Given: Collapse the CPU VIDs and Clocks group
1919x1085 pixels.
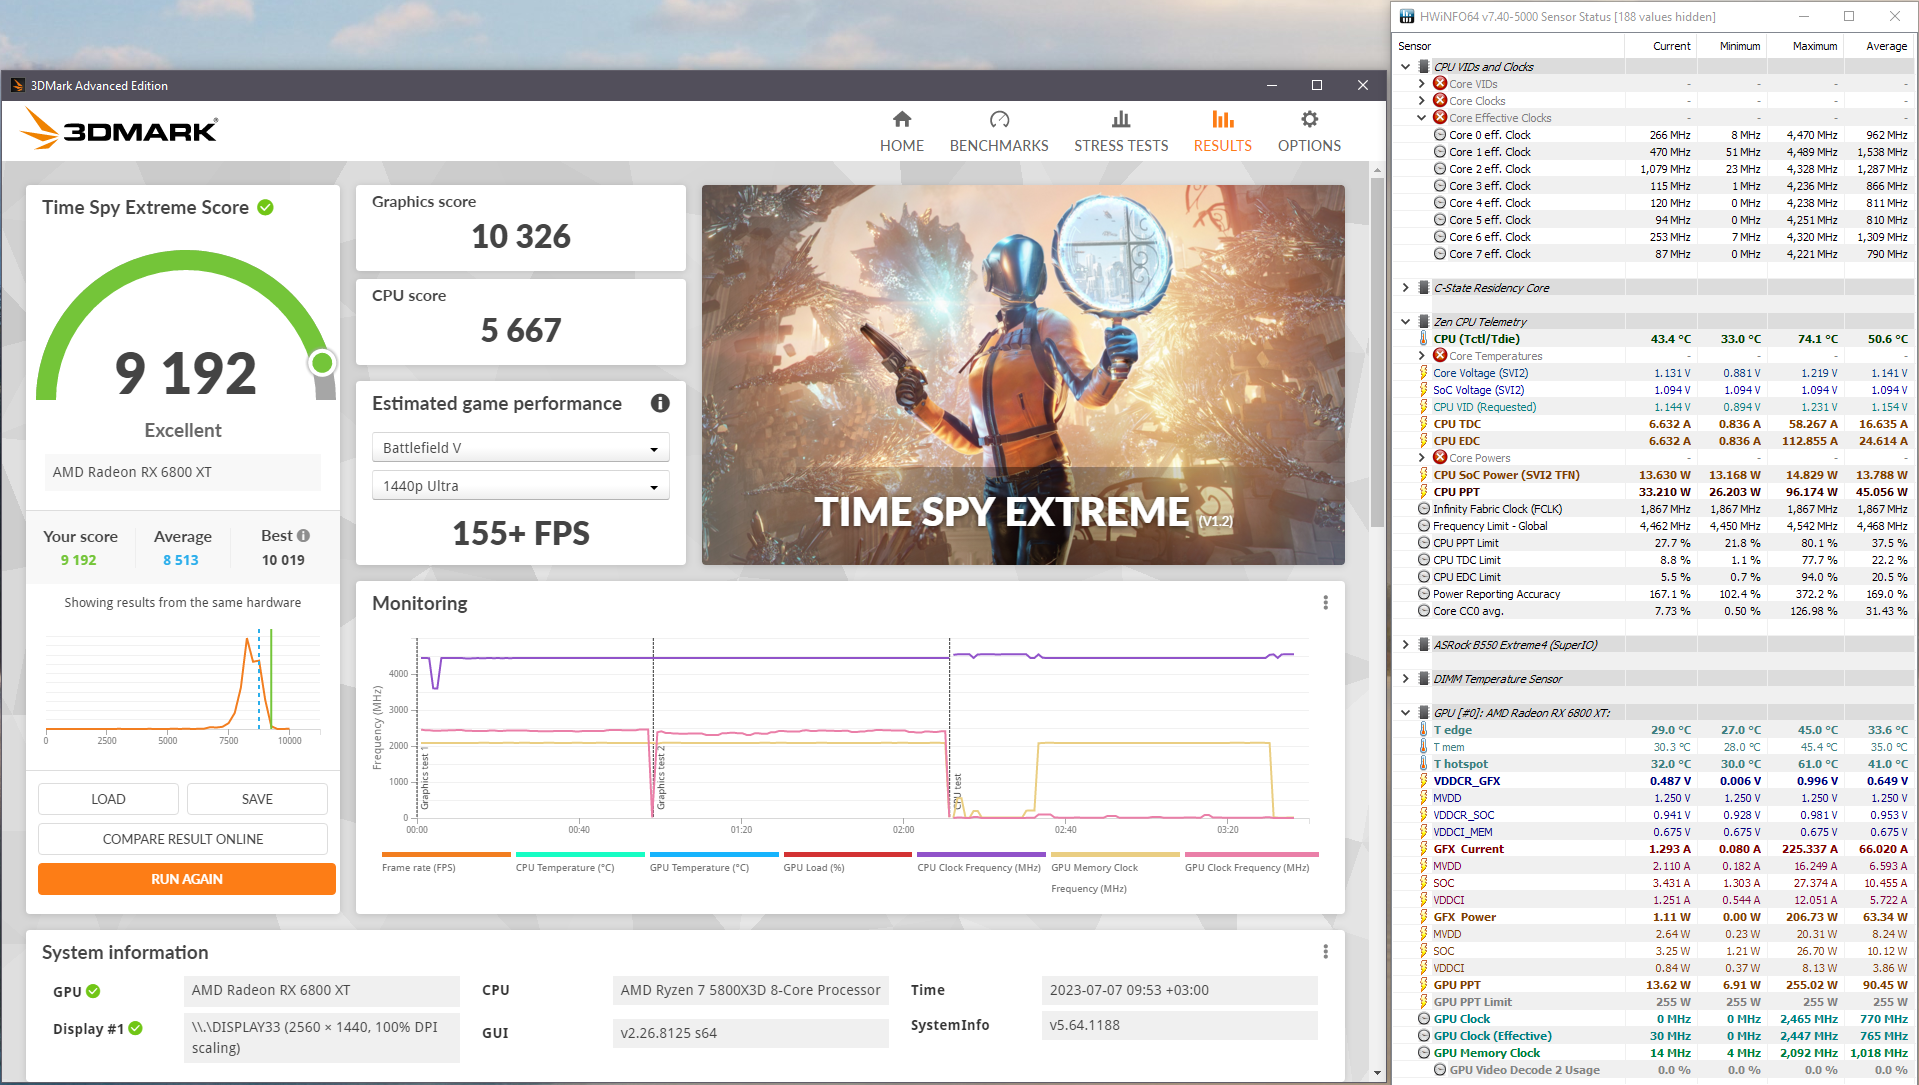Looking at the screenshot, I should click(x=1406, y=67).
